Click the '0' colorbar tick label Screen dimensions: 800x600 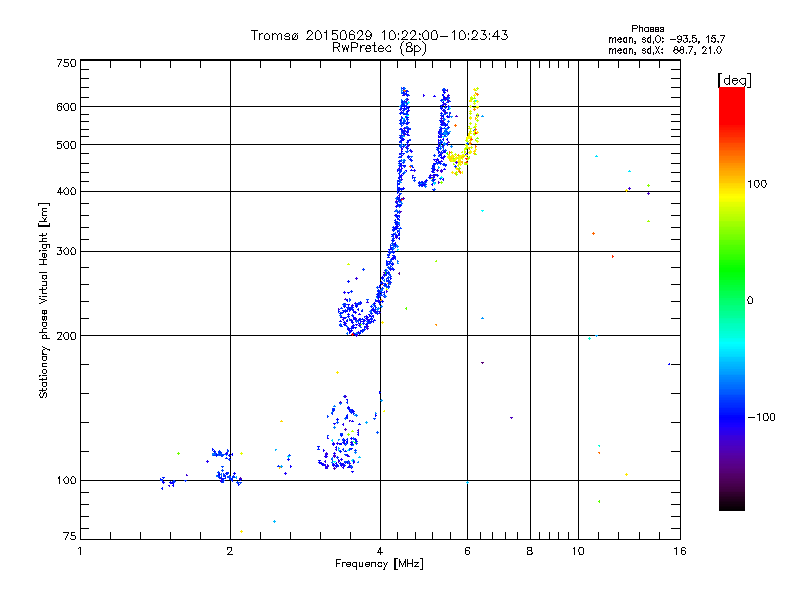tap(750, 301)
